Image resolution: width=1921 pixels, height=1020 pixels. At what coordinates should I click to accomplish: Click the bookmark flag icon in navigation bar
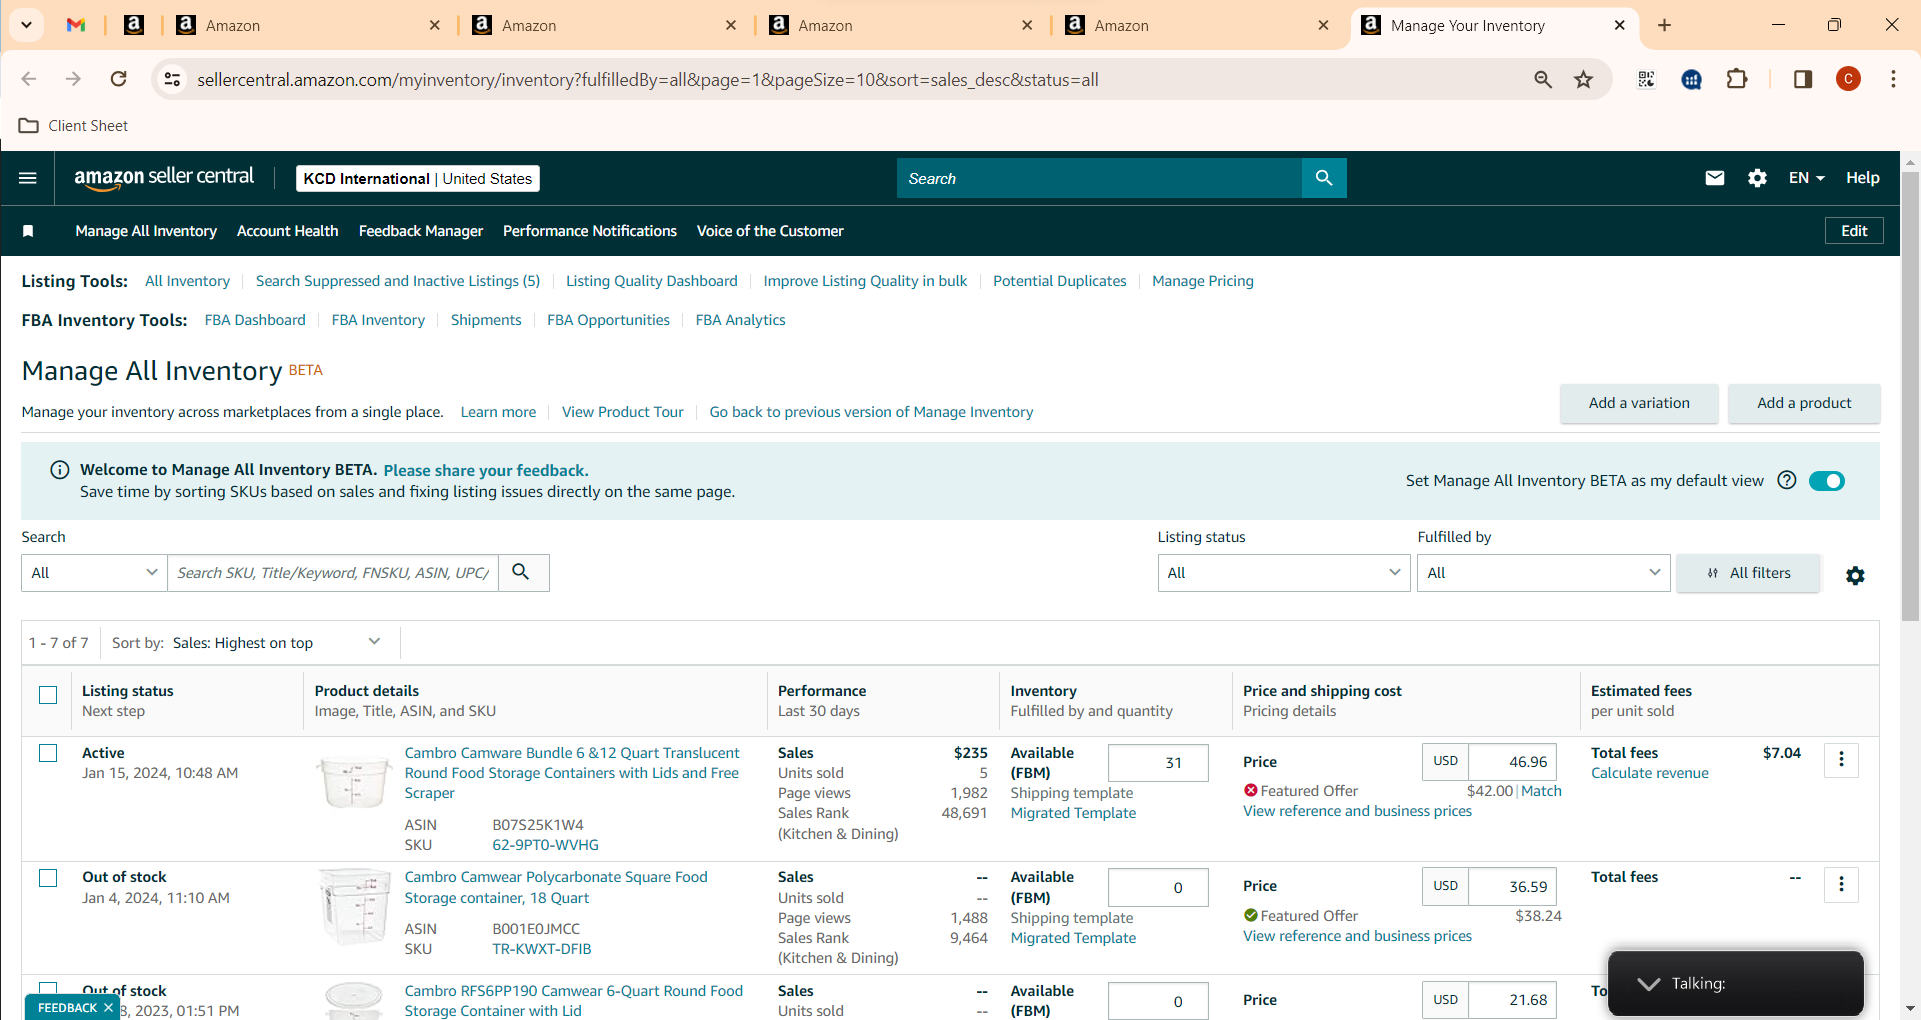point(28,231)
